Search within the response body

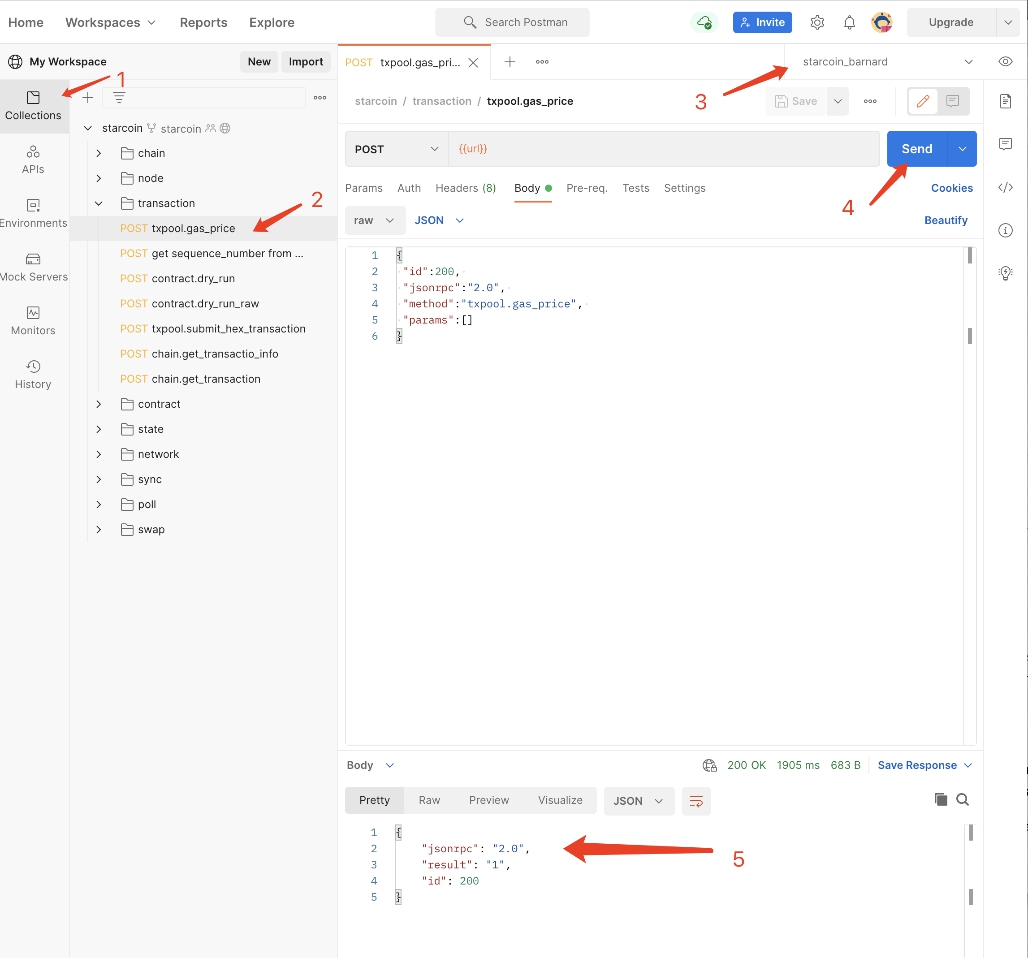962,799
